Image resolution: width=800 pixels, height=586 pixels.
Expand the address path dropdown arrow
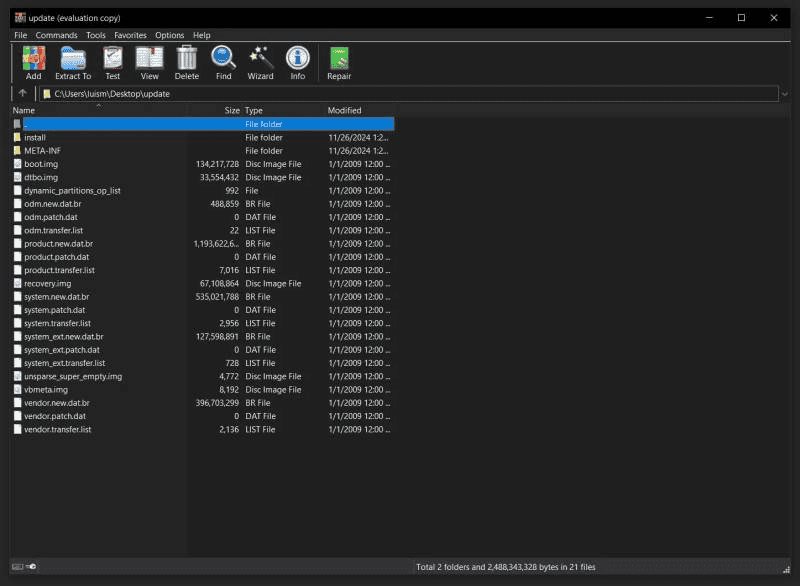point(785,94)
